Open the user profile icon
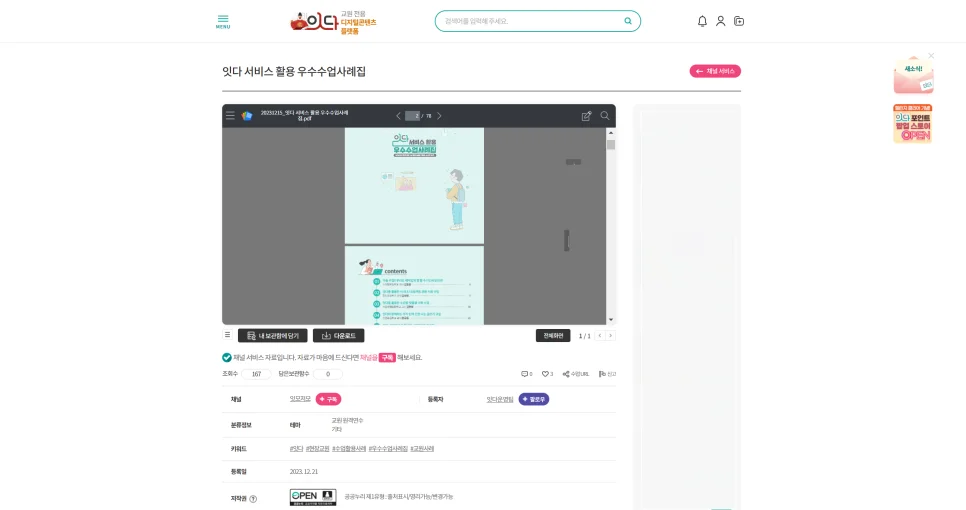This screenshot has height=510, width=966. pyautogui.click(x=720, y=21)
